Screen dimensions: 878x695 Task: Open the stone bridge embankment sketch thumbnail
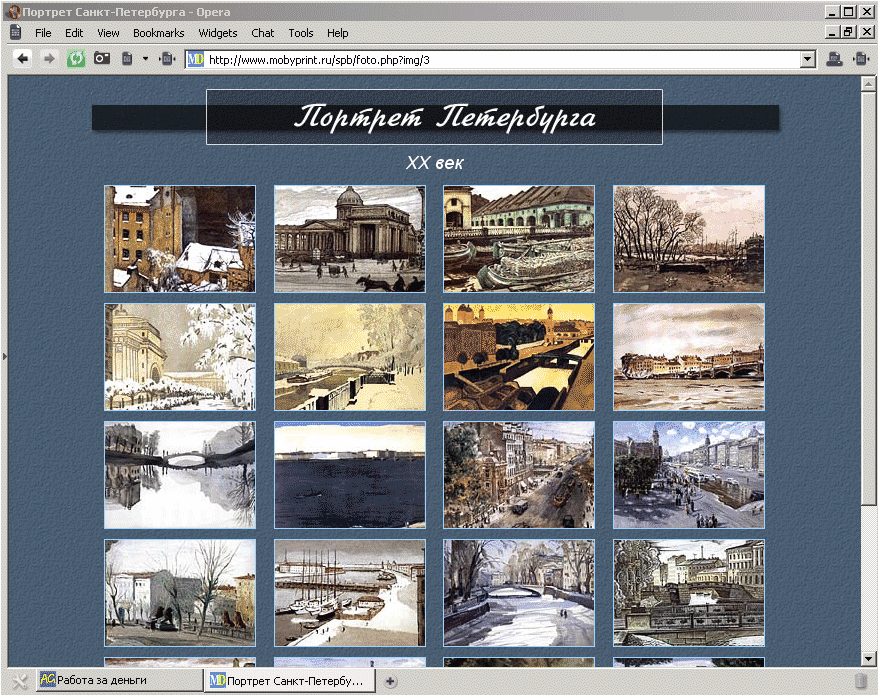click(689, 593)
